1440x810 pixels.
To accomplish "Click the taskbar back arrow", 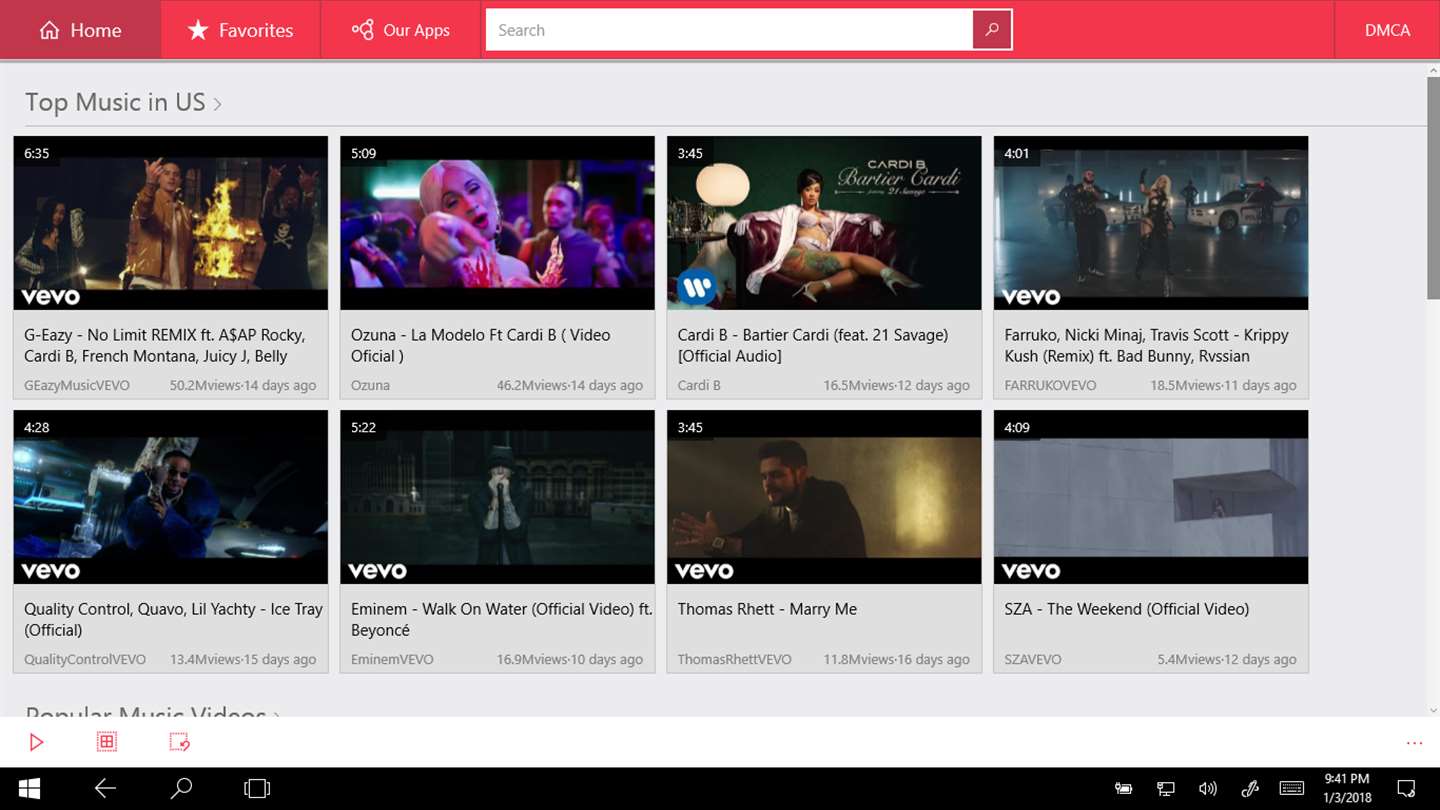I will pos(105,789).
